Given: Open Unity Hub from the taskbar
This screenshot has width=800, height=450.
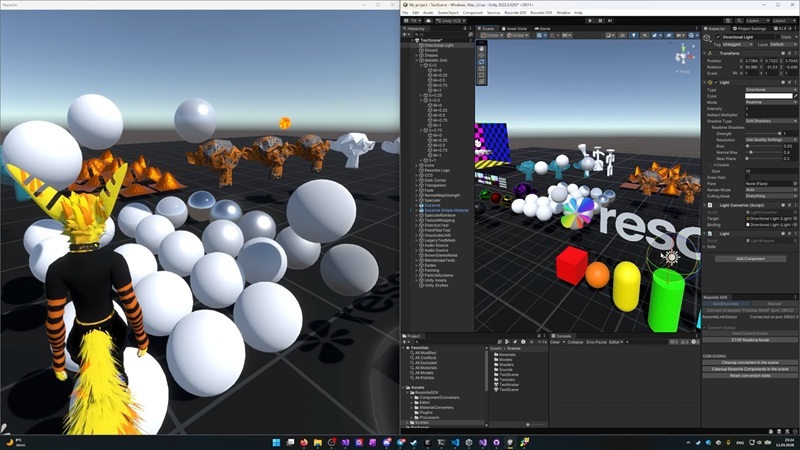Looking at the screenshot, I should [469, 442].
